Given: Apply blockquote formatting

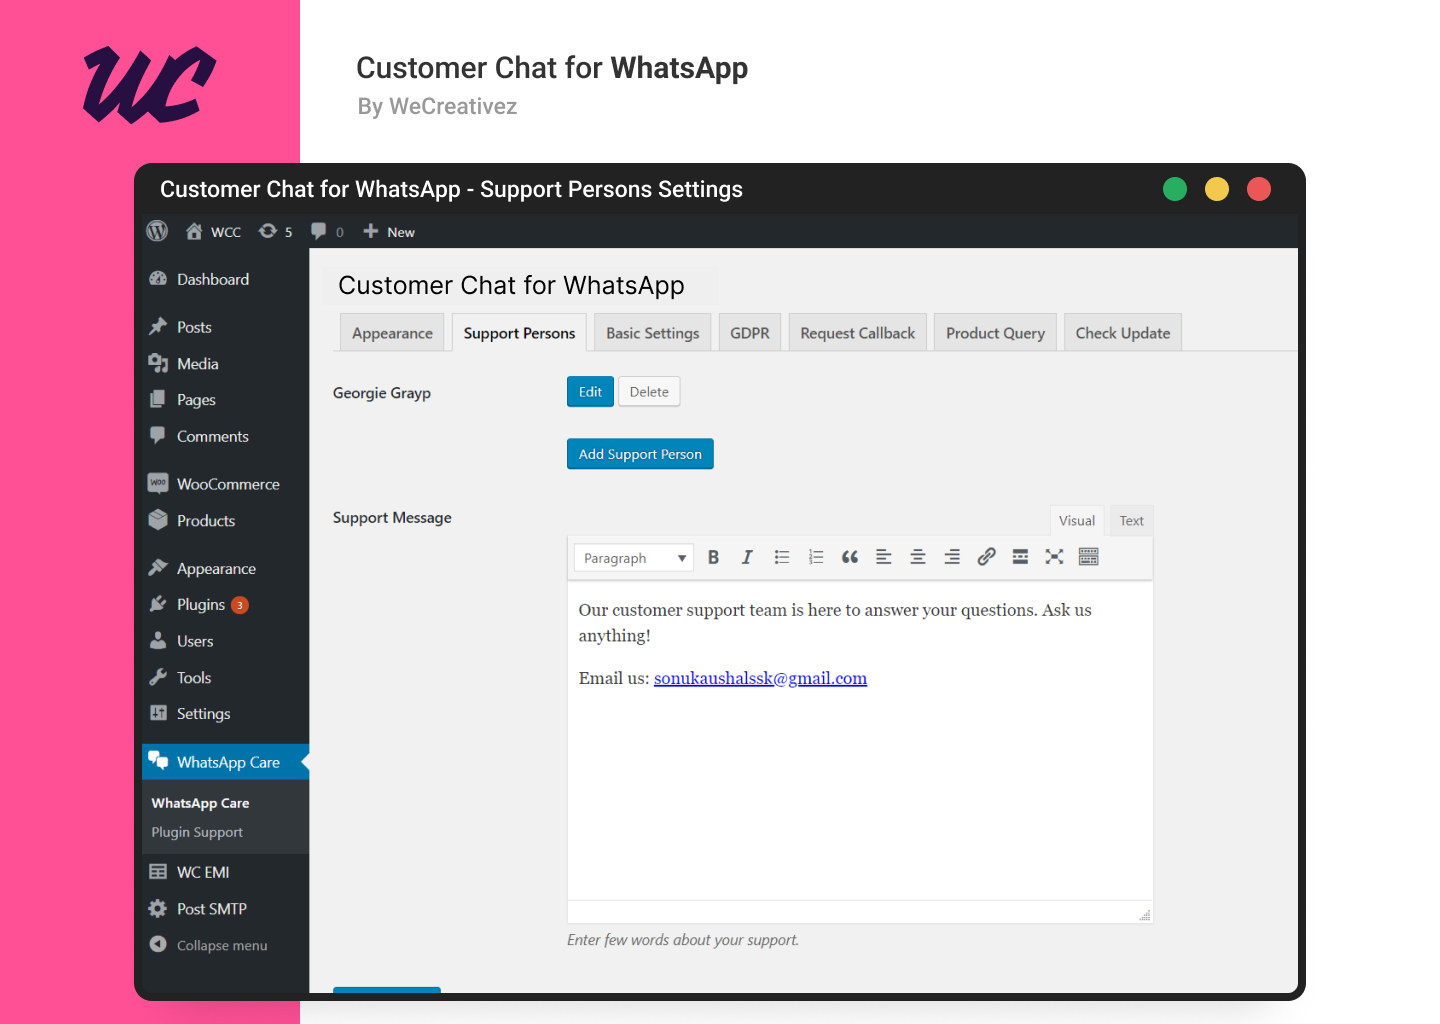Looking at the screenshot, I should 850,557.
